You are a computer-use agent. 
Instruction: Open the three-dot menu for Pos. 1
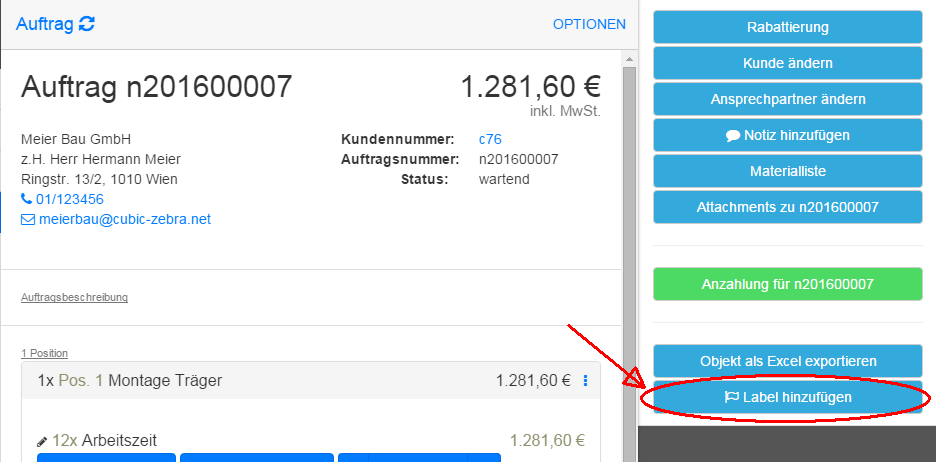pos(586,380)
